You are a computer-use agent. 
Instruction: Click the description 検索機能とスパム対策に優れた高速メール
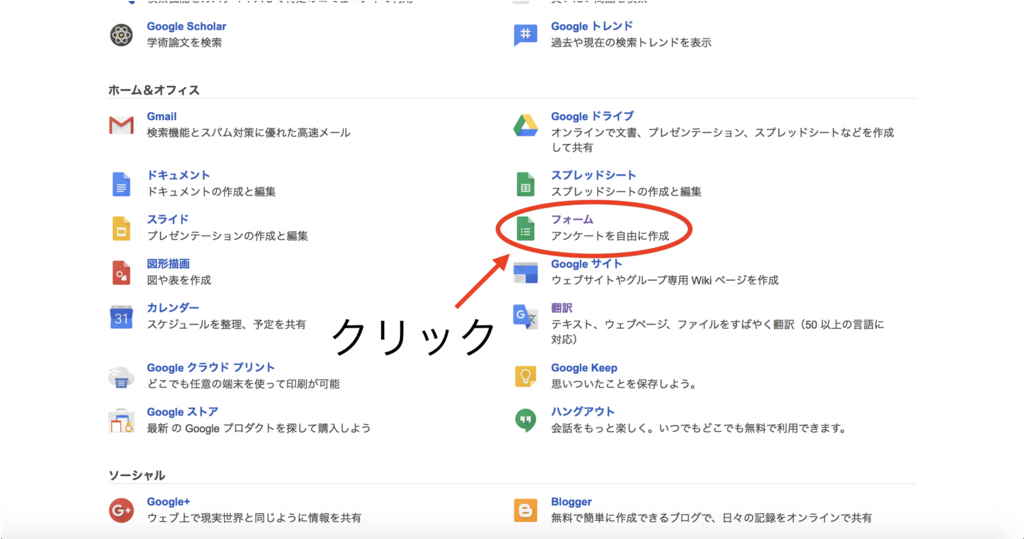point(248,133)
